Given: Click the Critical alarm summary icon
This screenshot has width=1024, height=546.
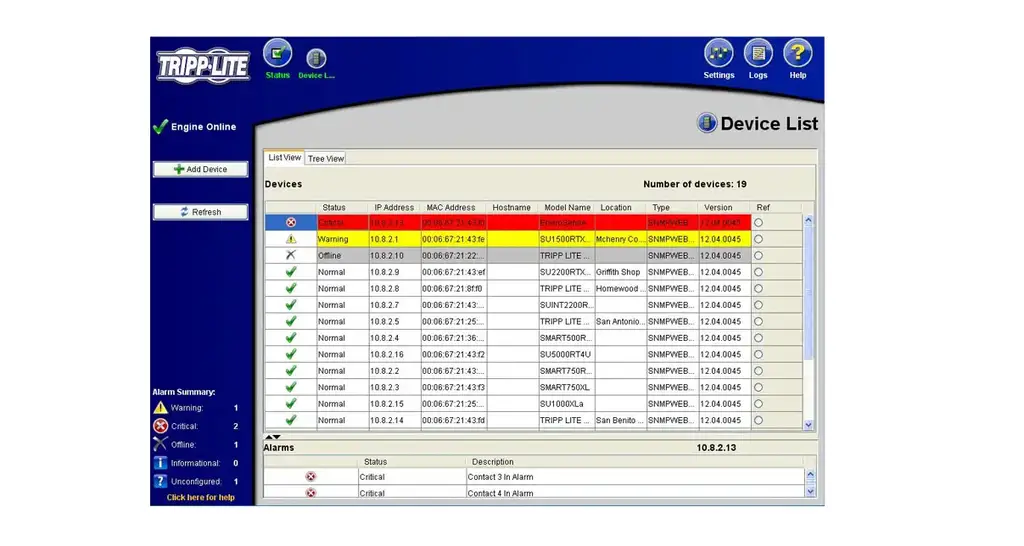Looking at the screenshot, I should 161,426.
